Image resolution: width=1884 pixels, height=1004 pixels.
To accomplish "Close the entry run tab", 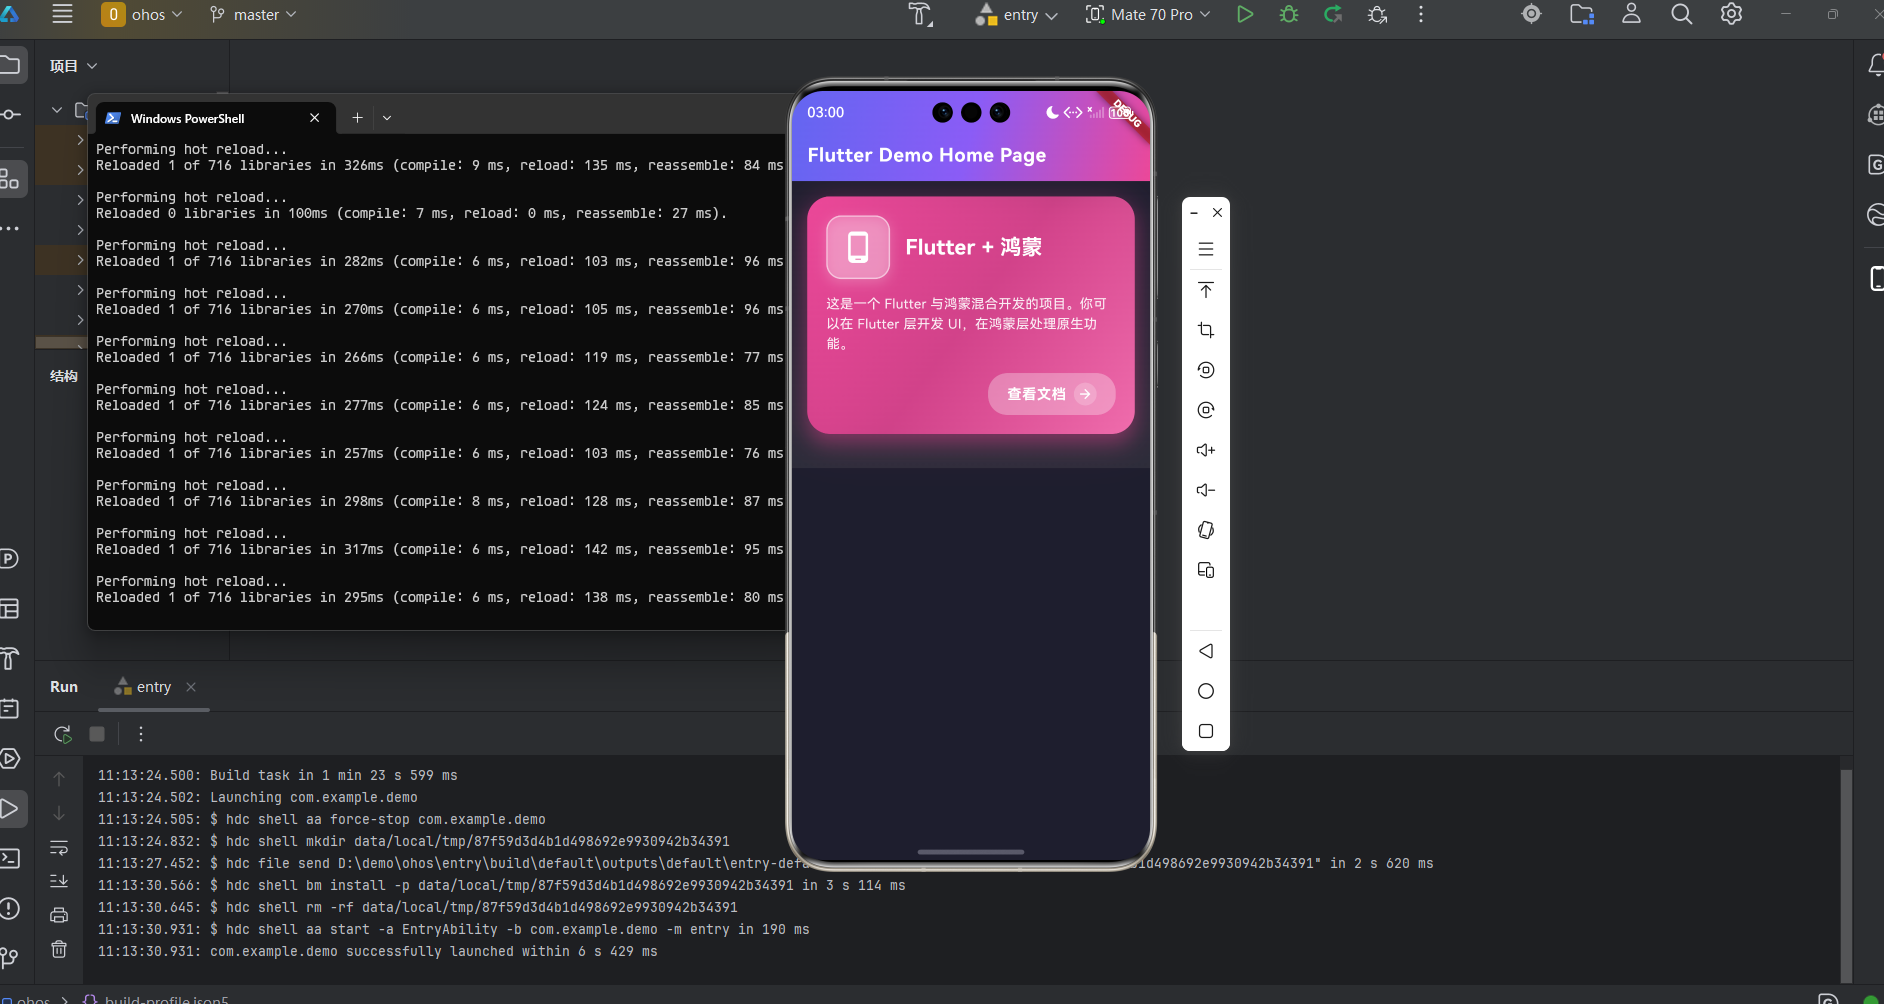I will [191, 687].
